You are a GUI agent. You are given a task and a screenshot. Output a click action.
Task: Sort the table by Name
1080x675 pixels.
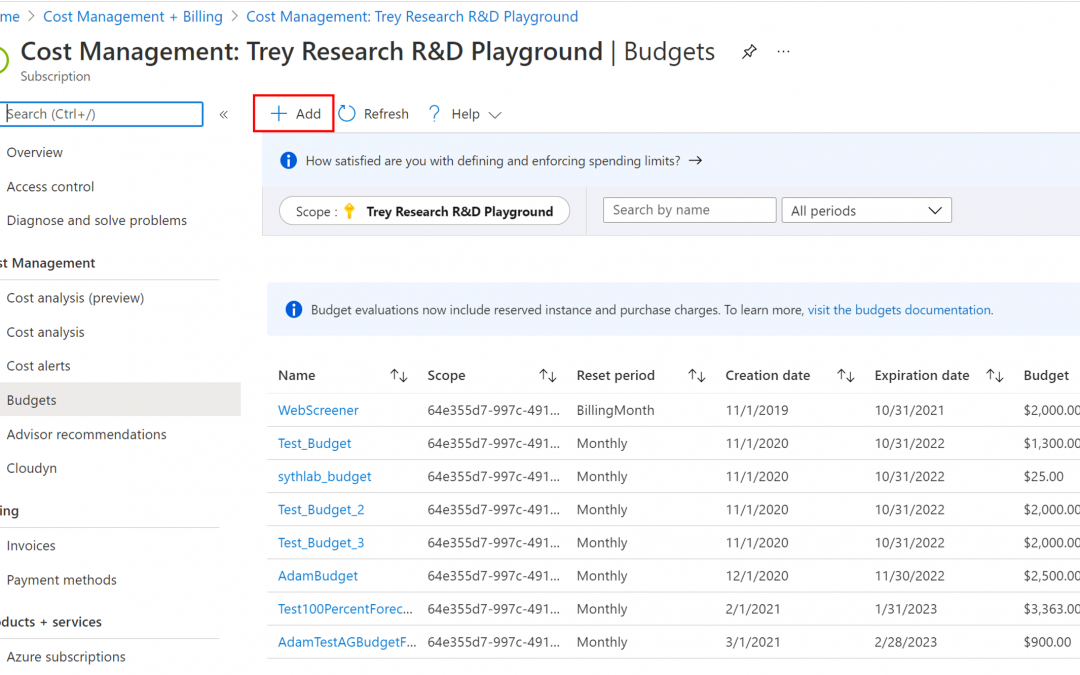pyautogui.click(x=399, y=375)
